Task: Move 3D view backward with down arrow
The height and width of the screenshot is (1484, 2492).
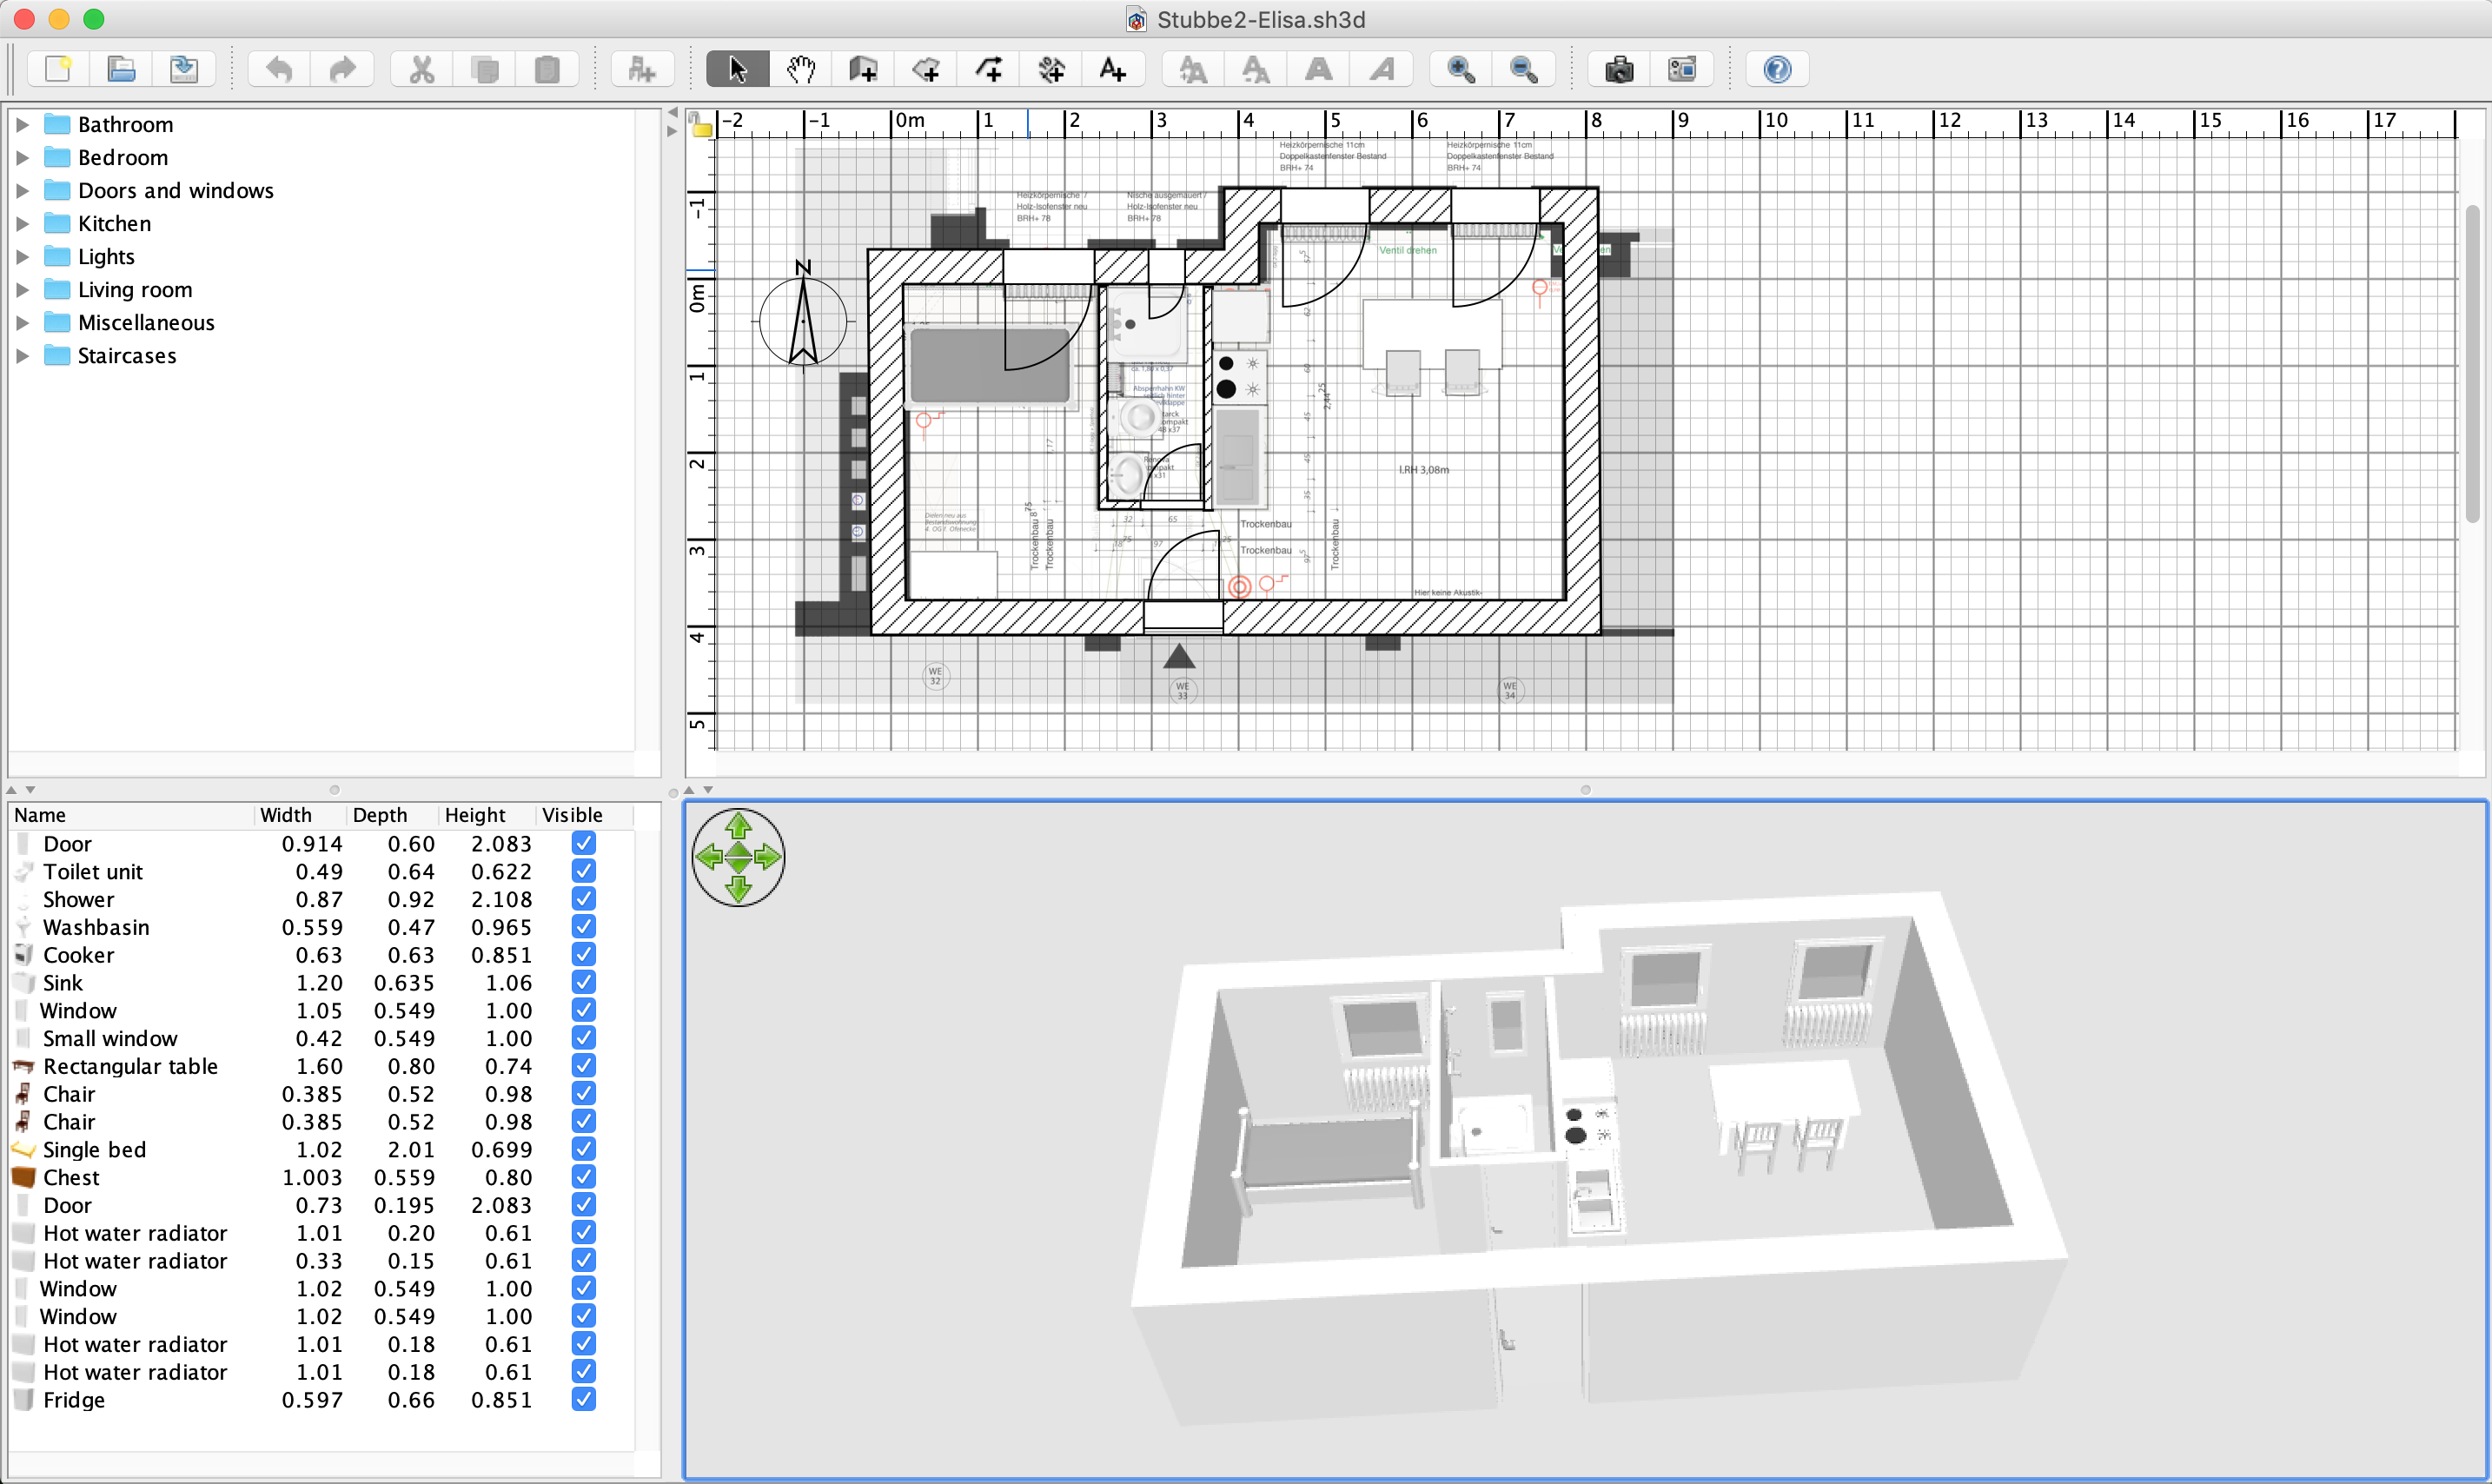Action: click(738, 888)
